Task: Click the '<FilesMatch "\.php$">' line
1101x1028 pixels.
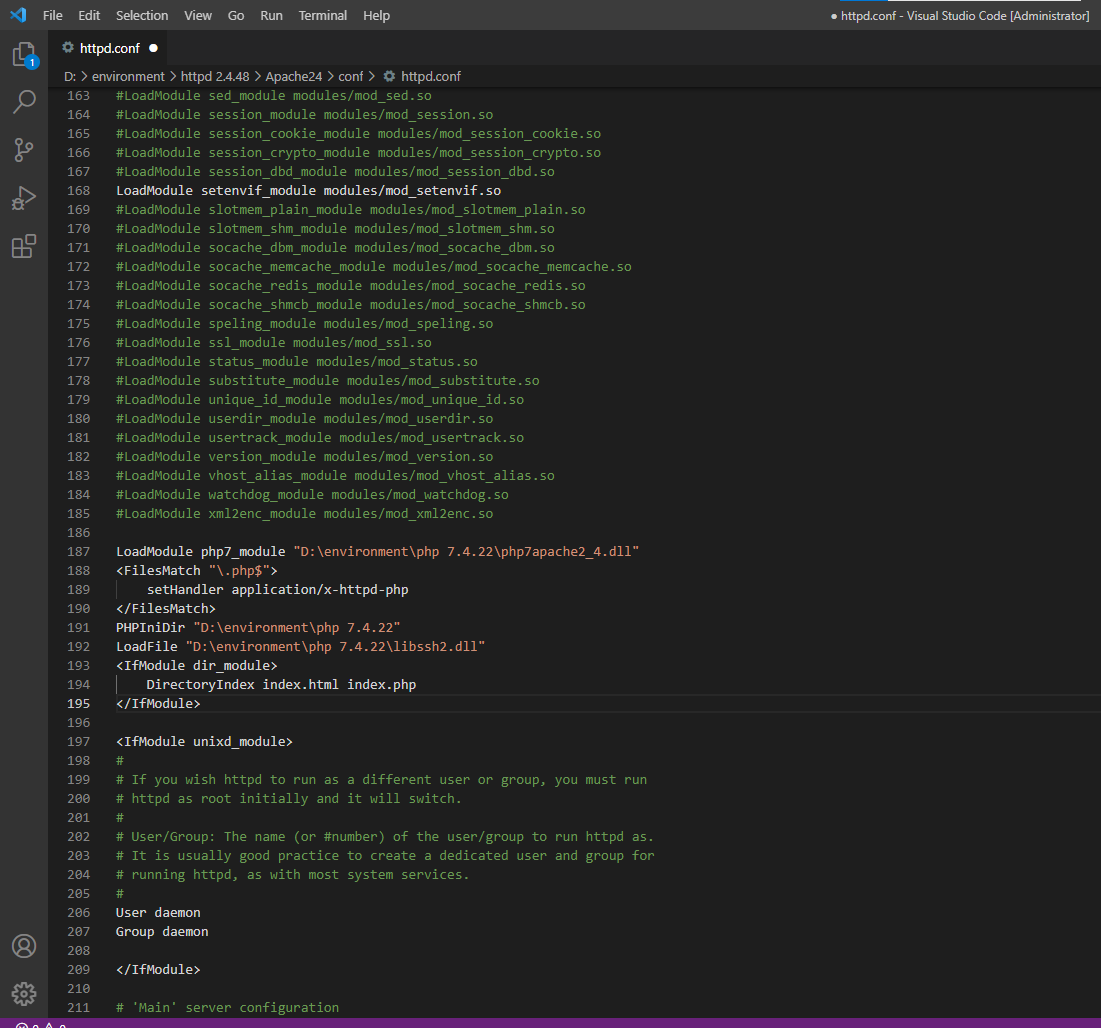Action: coord(197,571)
